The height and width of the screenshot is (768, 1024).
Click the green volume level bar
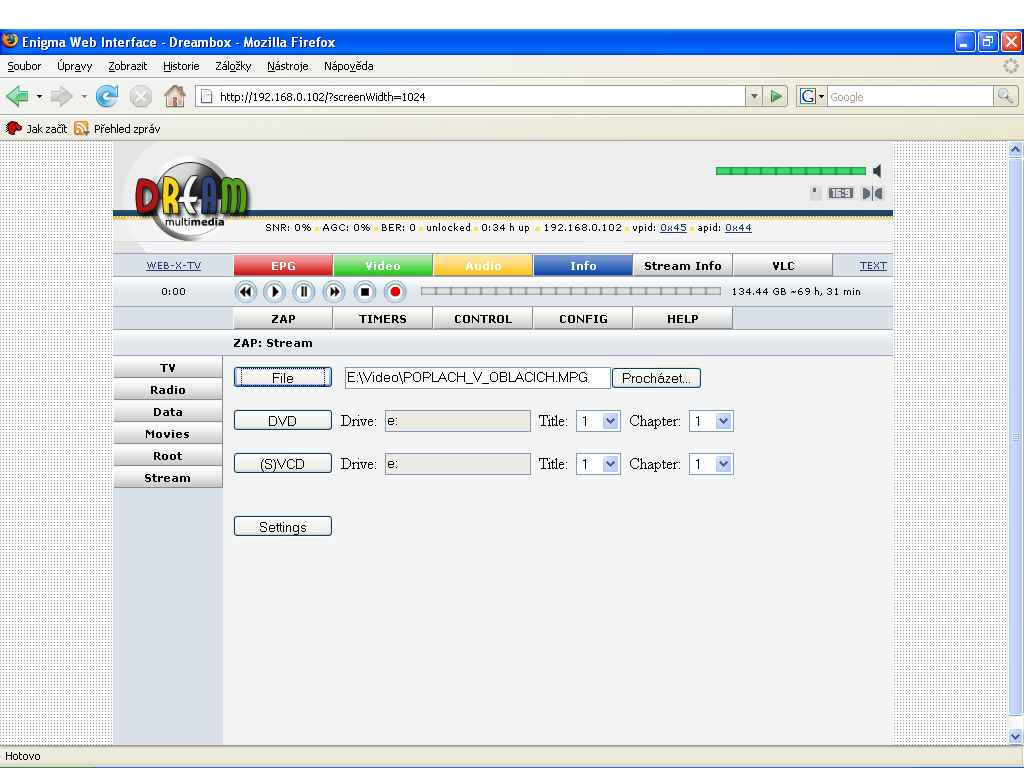point(791,171)
